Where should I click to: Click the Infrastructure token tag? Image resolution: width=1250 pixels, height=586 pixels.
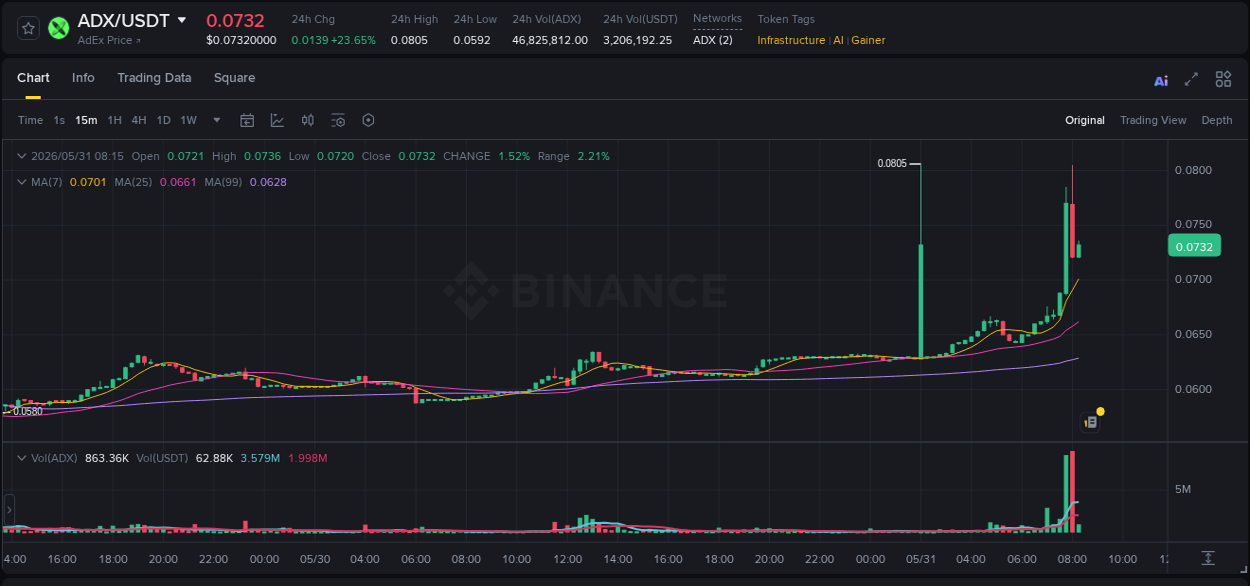coord(791,40)
